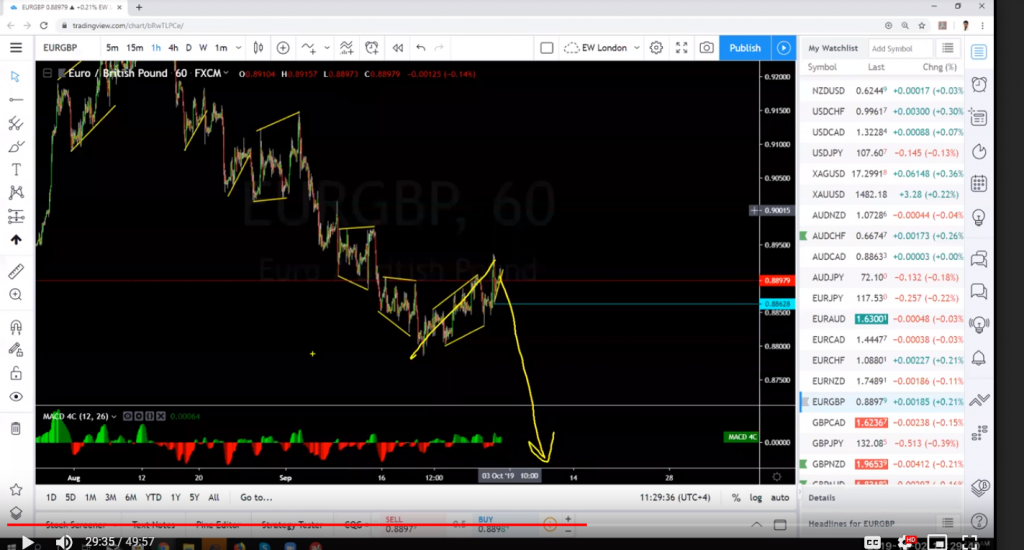Click the Add Symbol watchlist field
Viewport: 1024px width, 550px height.
coord(900,48)
